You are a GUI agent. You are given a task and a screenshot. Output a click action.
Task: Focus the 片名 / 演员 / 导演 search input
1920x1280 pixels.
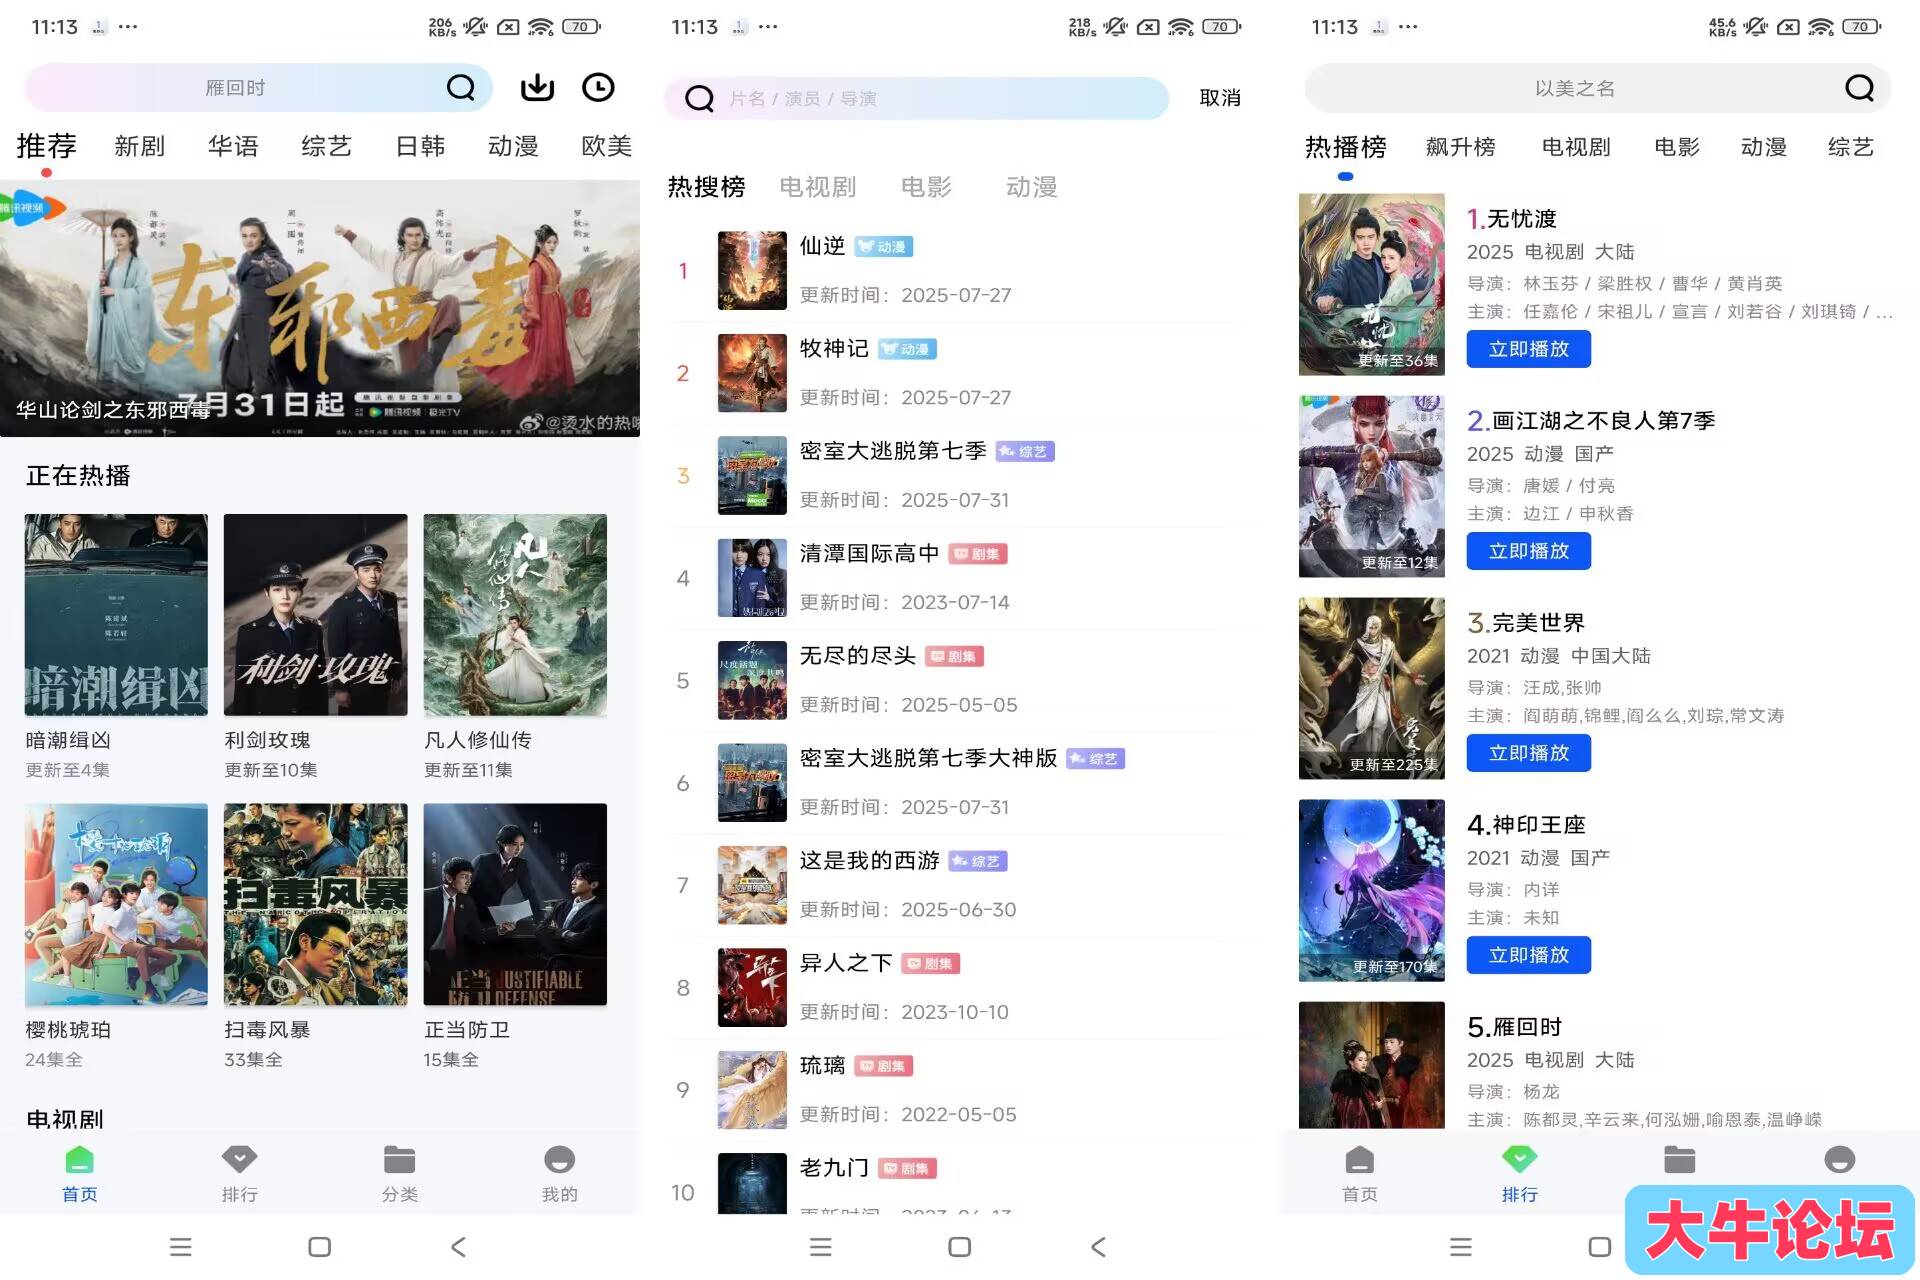point(916,98)
